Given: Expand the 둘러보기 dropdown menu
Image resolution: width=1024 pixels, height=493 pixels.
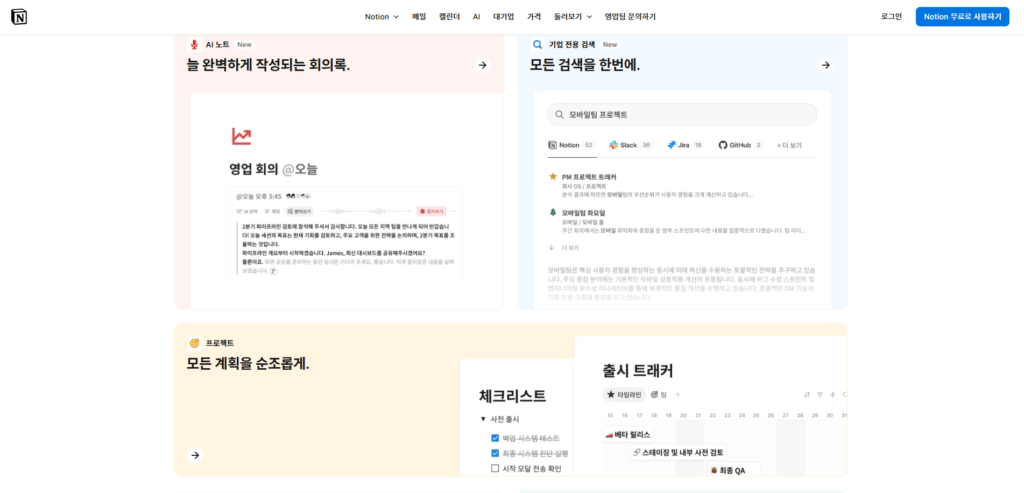Looking at the screenshot, I should pyautogui.click(x=573, y=17).
